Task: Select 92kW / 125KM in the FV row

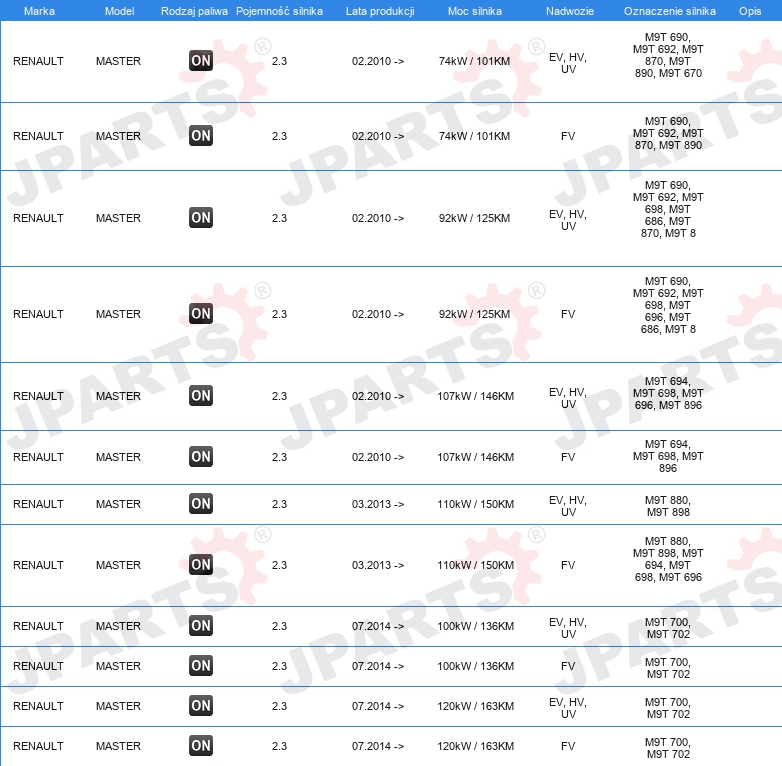Action: click(x=474, y=314)
